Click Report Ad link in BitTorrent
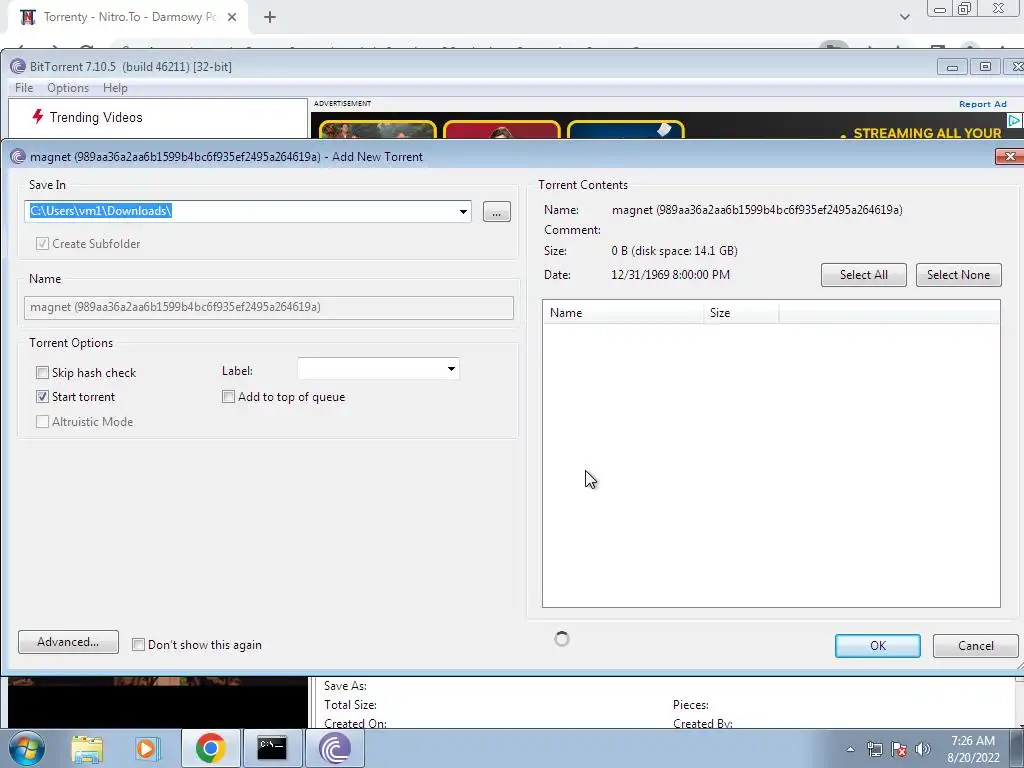 point(982,104)
